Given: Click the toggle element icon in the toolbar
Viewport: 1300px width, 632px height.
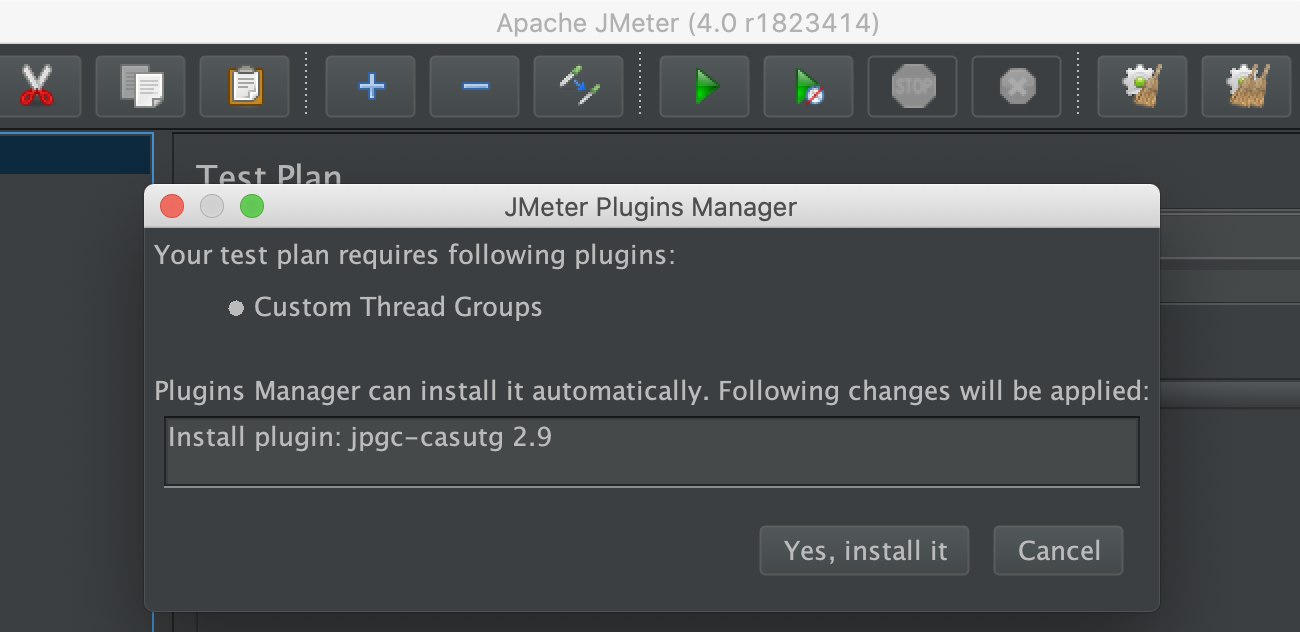Looking at the screenshot, I should point(578,86).
